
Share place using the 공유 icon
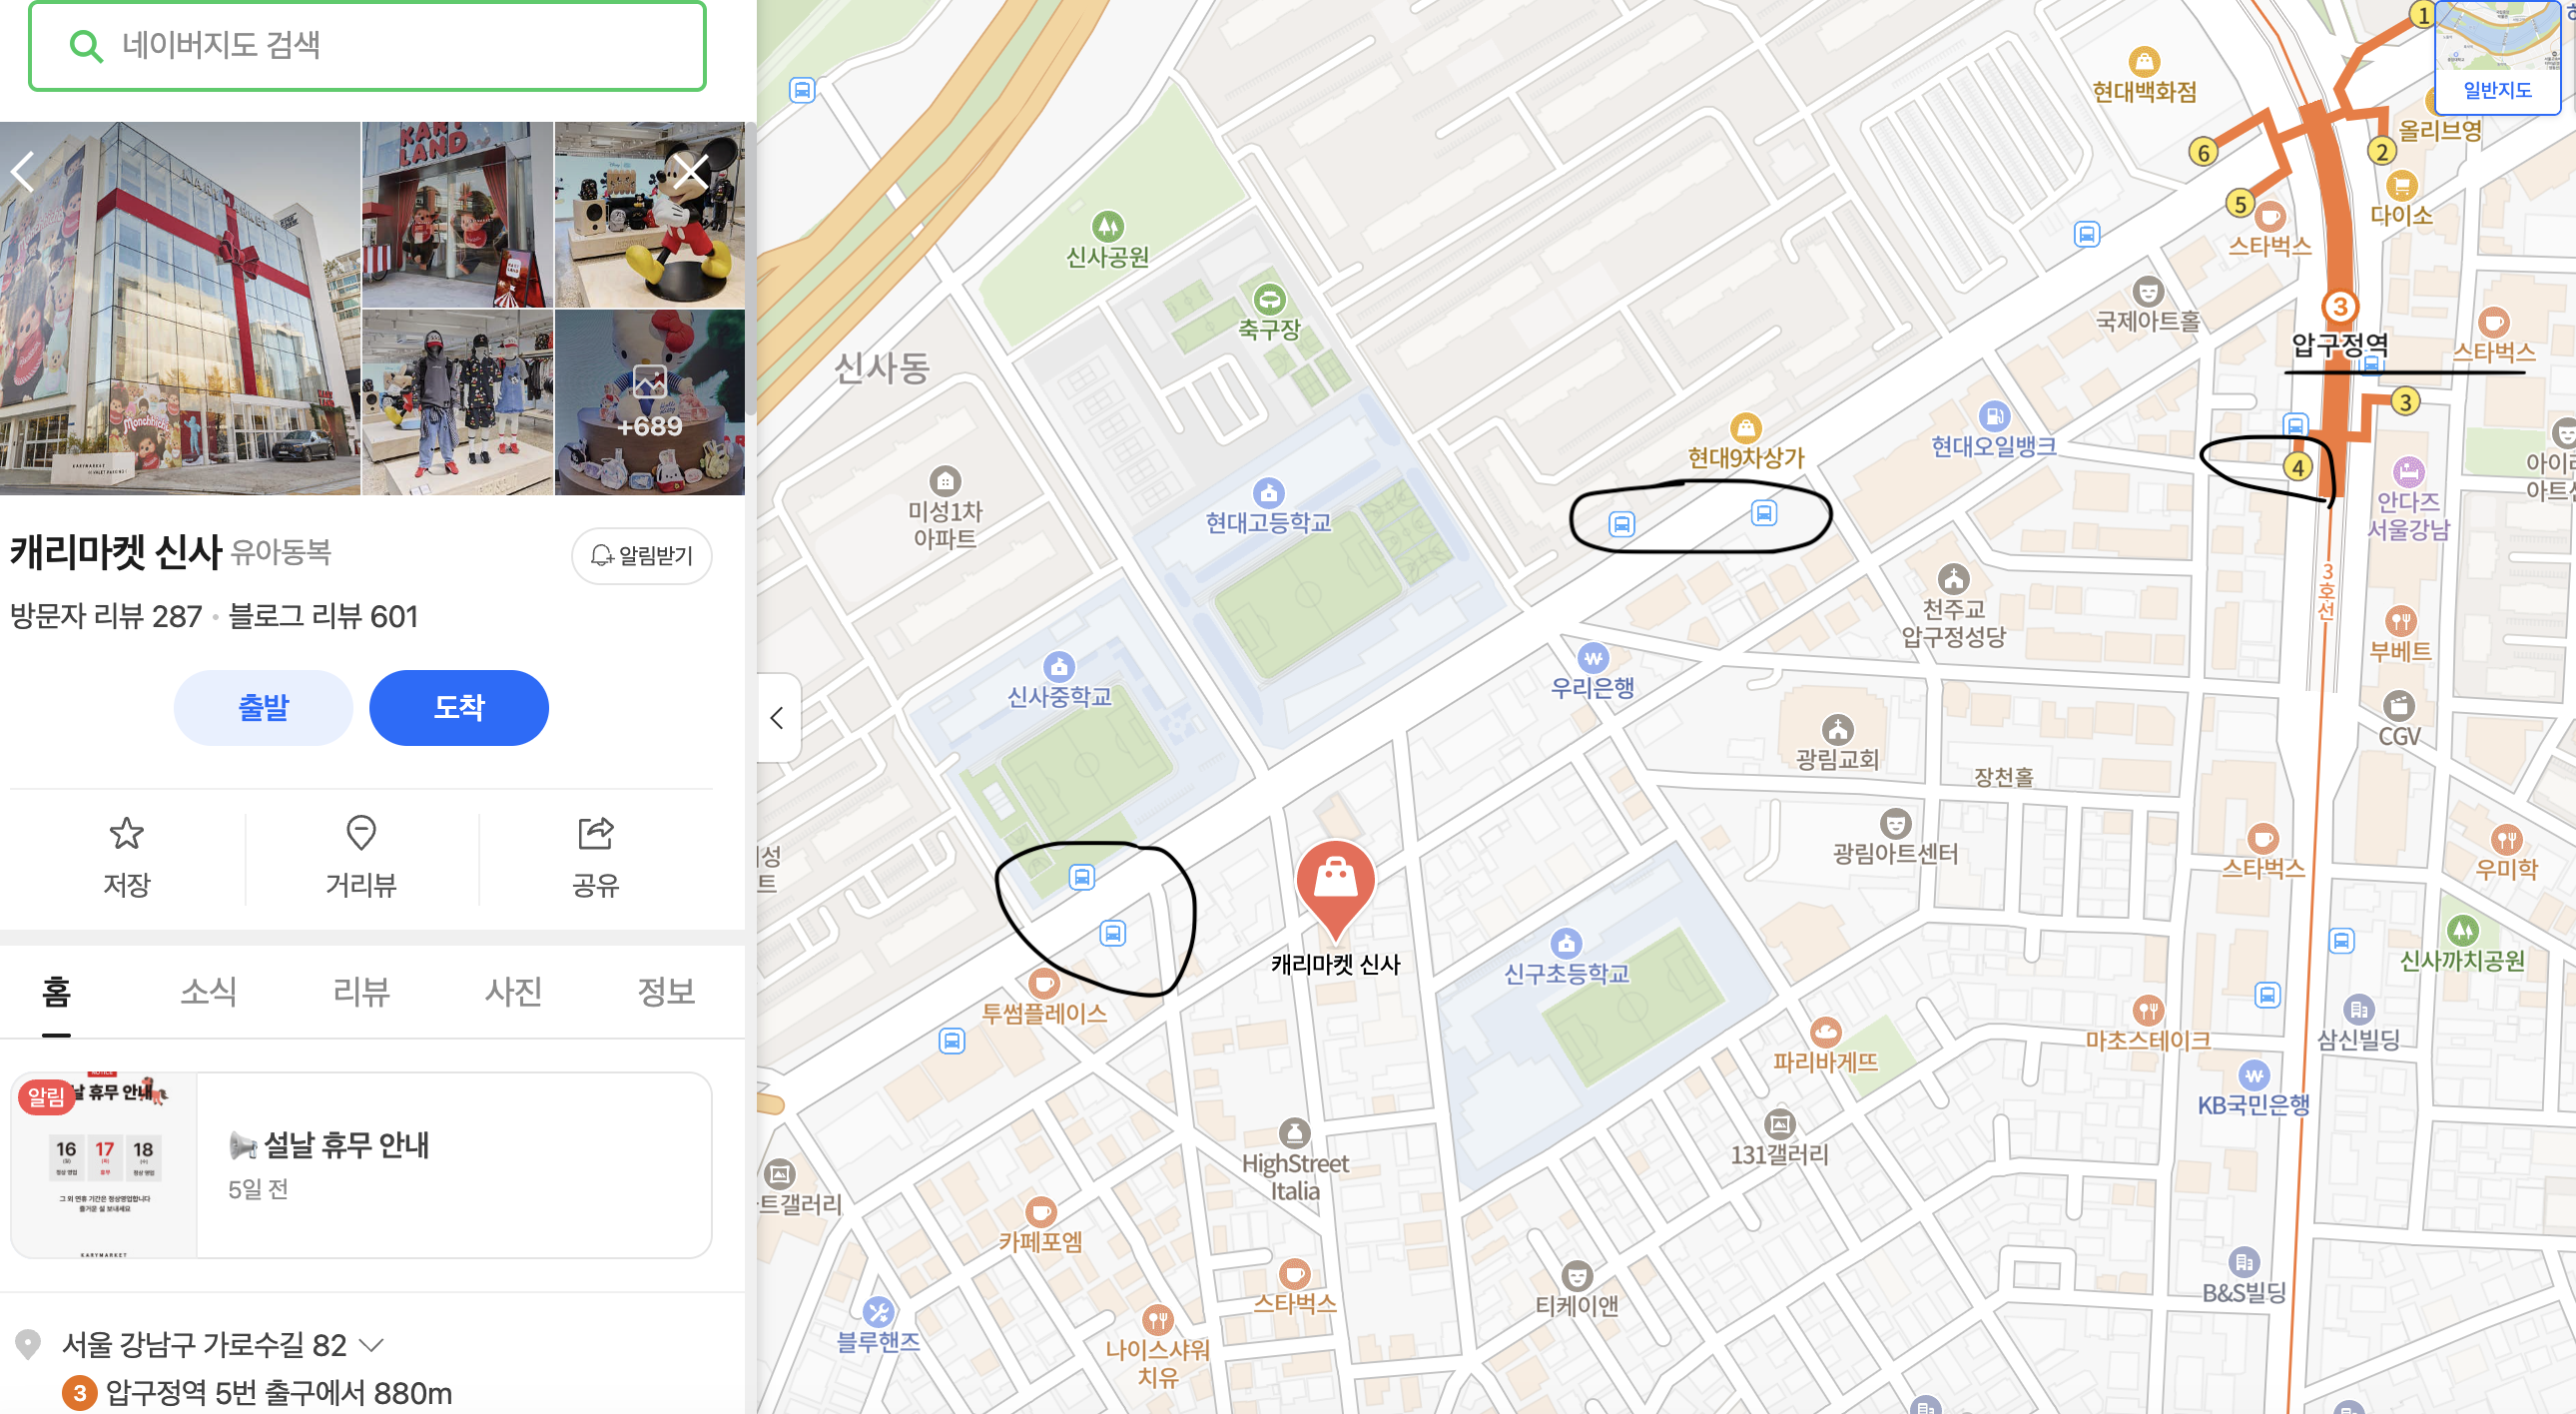(595, 833)
